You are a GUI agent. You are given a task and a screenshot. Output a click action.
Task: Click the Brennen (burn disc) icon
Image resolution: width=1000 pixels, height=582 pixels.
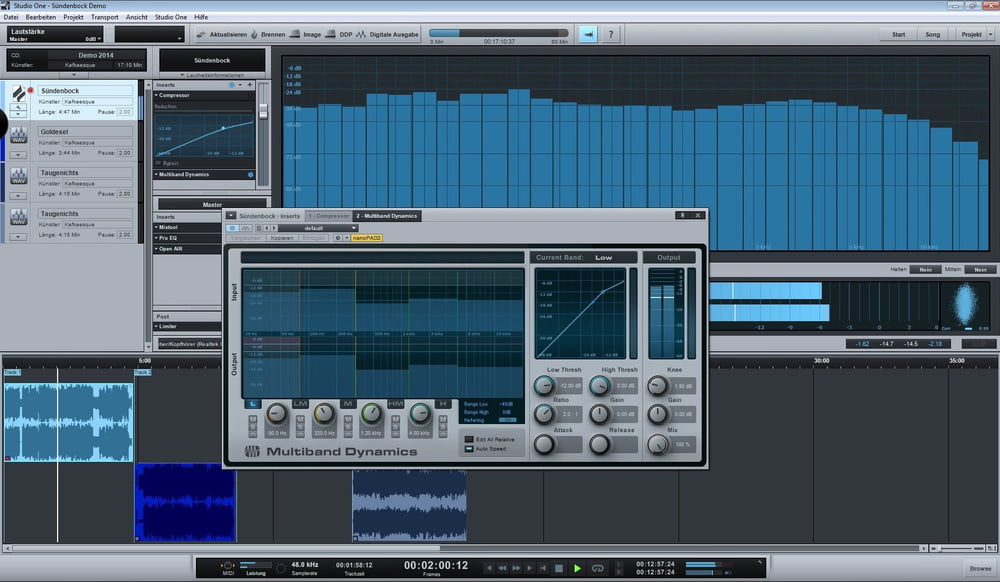pyautogui.click(x=254, y=34)
